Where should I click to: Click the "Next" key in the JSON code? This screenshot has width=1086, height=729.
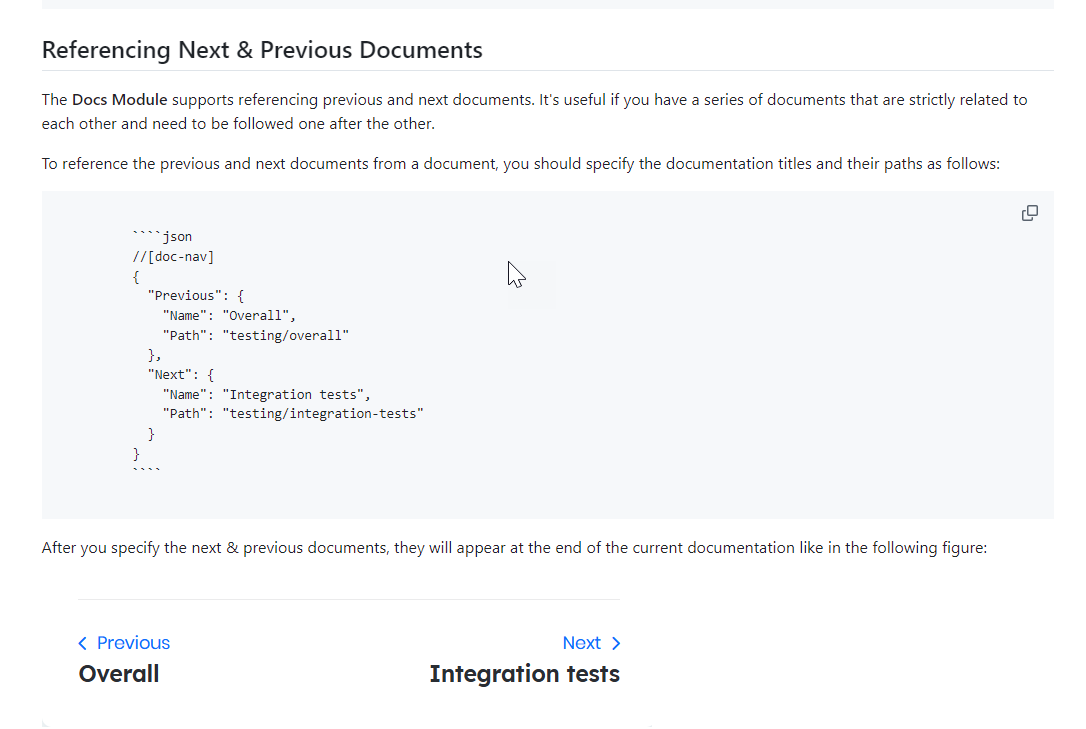point(166,375)
